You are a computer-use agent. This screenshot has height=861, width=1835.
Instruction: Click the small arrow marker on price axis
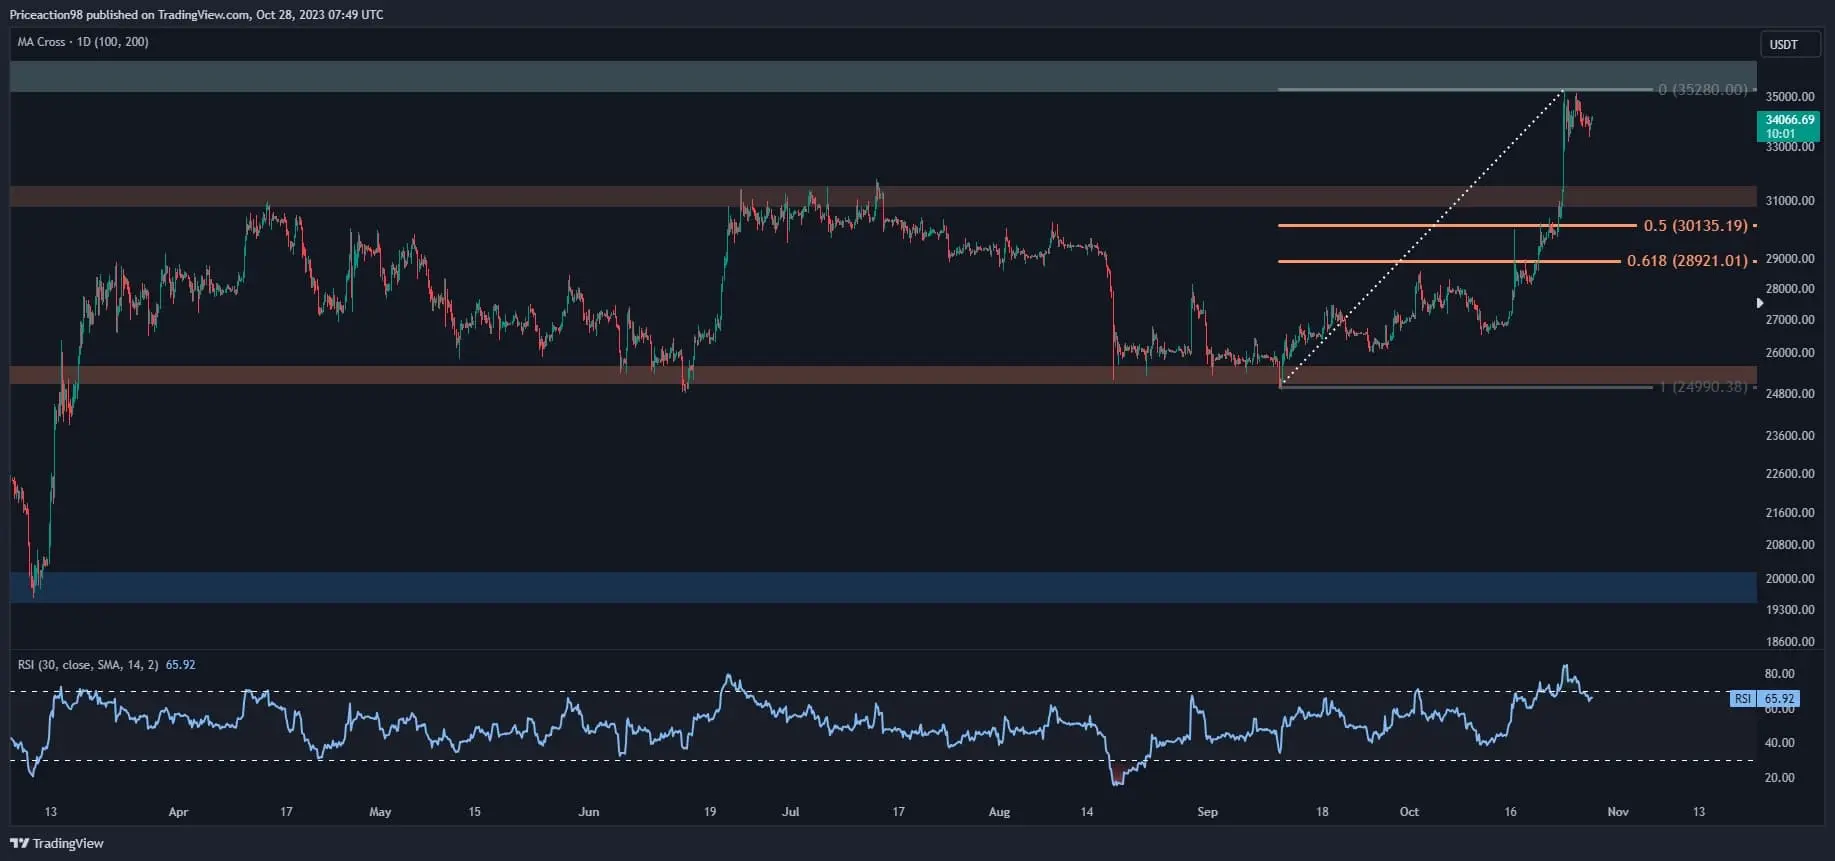pos(1761,303)
